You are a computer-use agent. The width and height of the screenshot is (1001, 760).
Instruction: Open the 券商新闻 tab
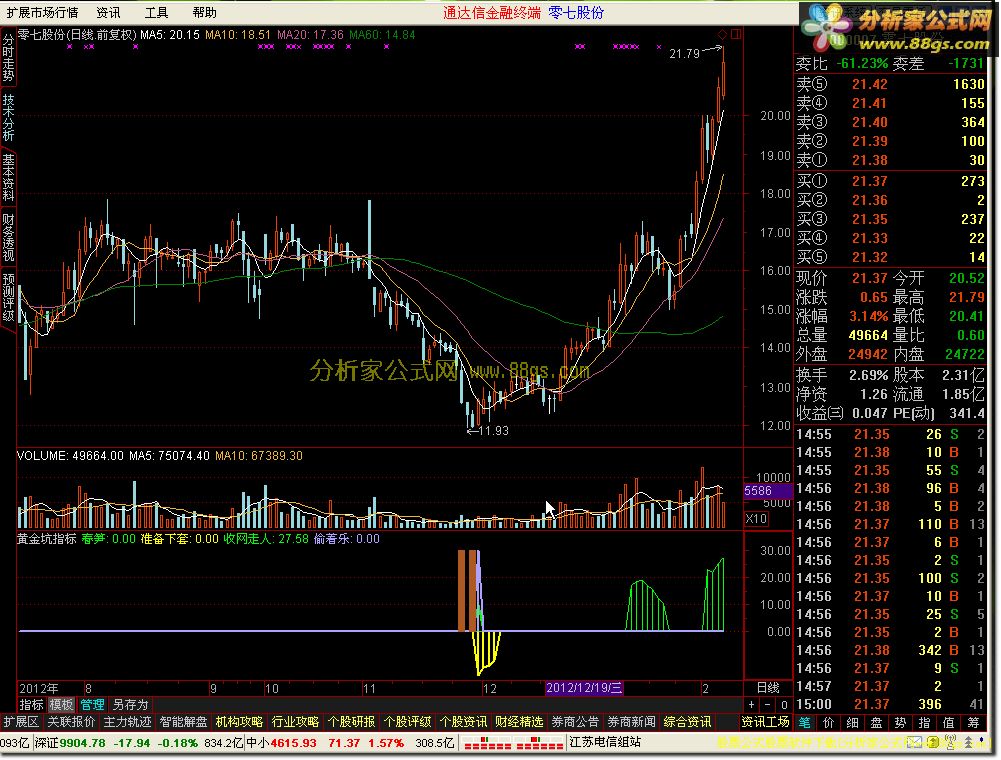point(631,722)
